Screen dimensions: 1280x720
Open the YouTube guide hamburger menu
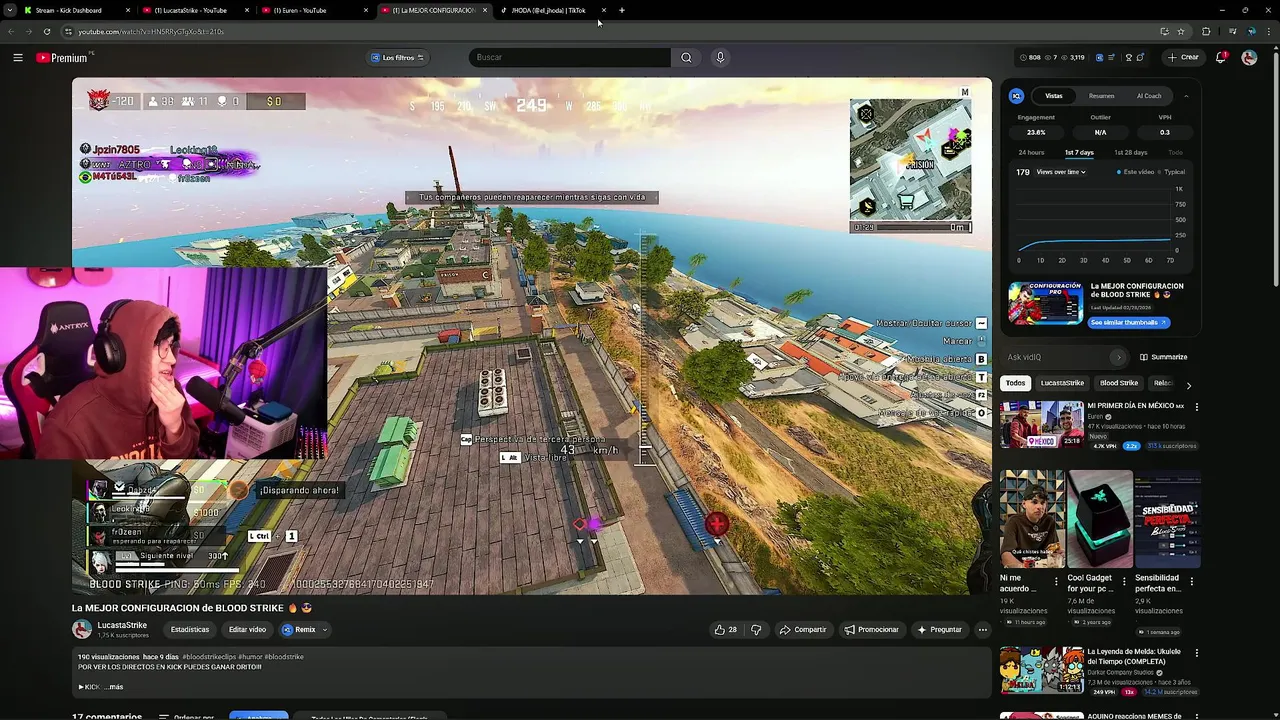(18, 57)
